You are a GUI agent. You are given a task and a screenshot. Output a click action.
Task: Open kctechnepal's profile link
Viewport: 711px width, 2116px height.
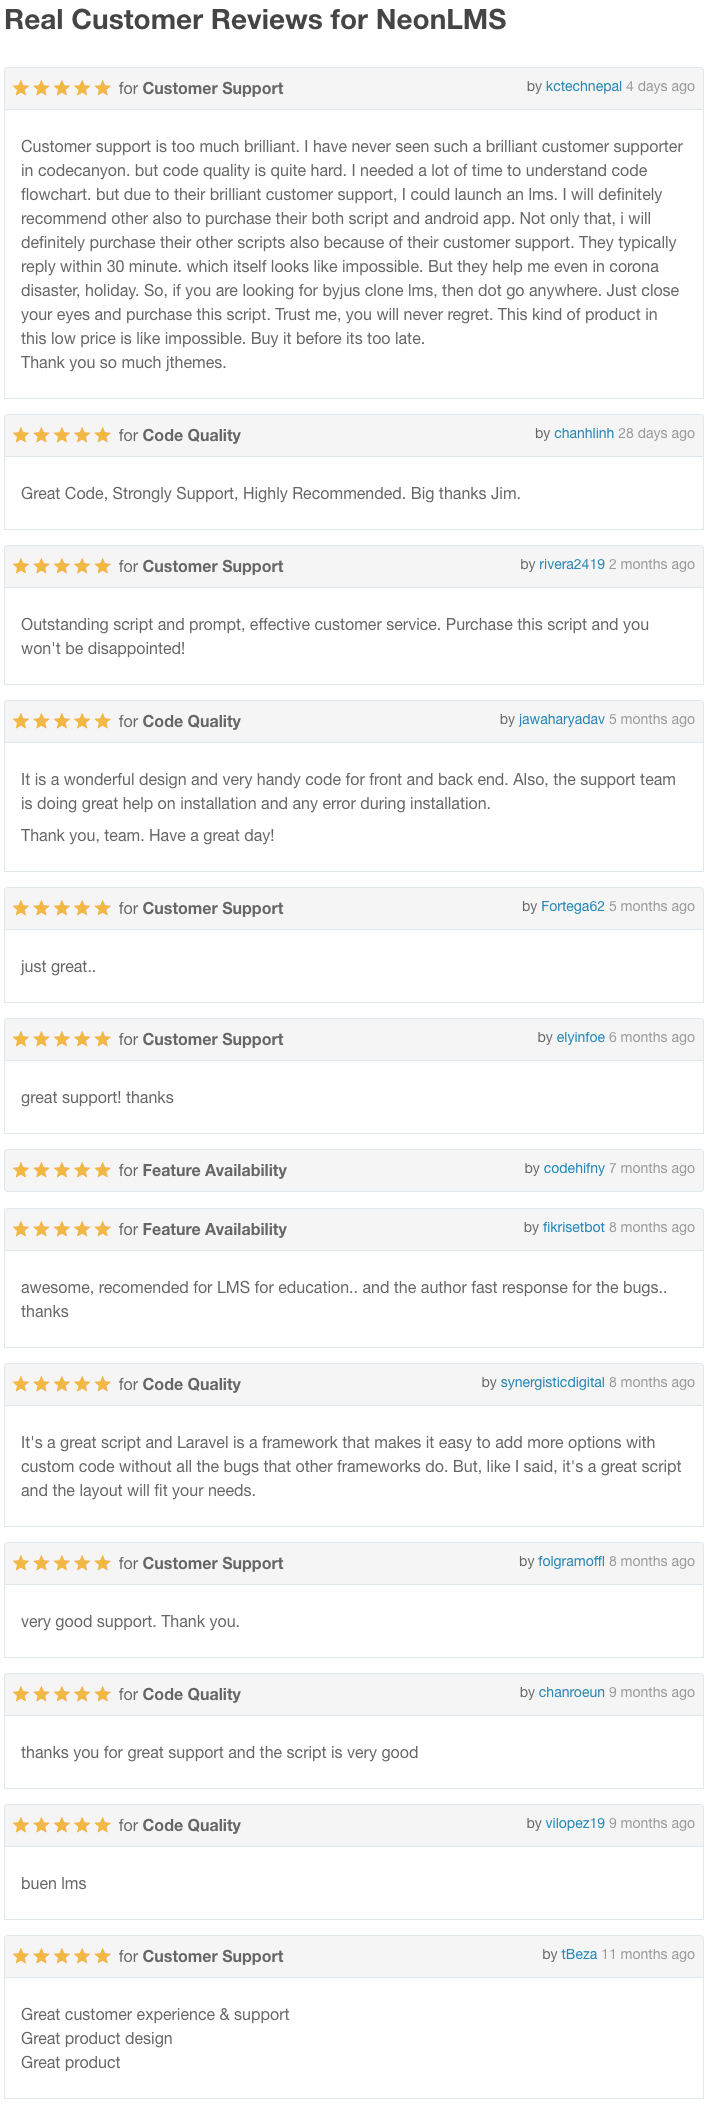[x=583, y=87]
